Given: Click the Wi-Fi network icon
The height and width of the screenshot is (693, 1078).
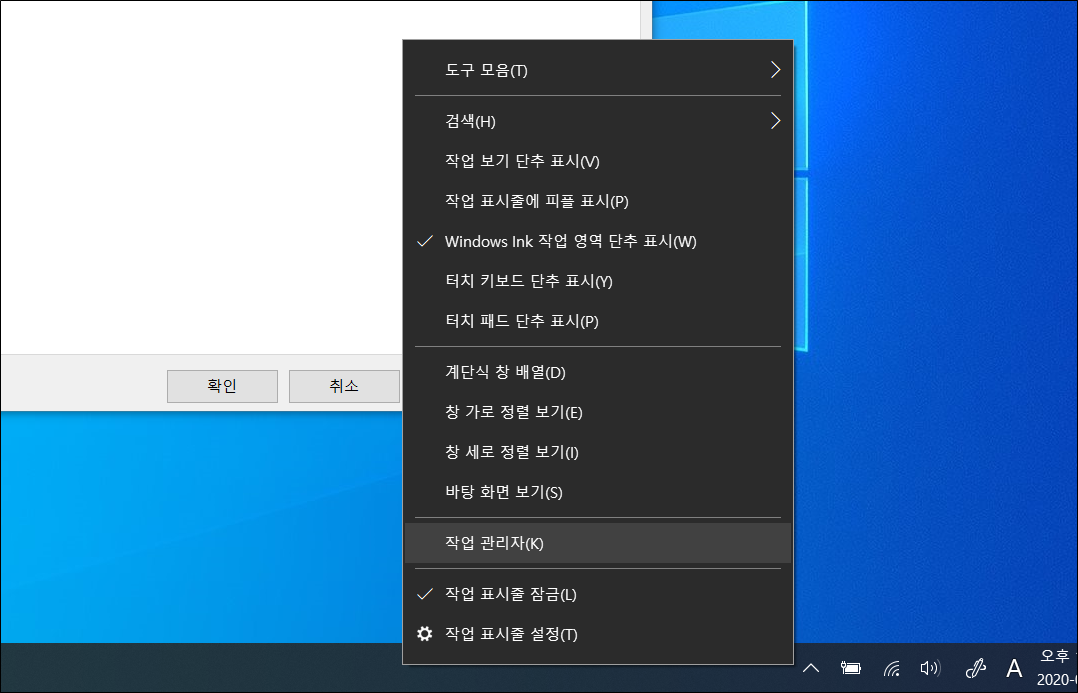Looking at the screenshot, I should point(891,668).
